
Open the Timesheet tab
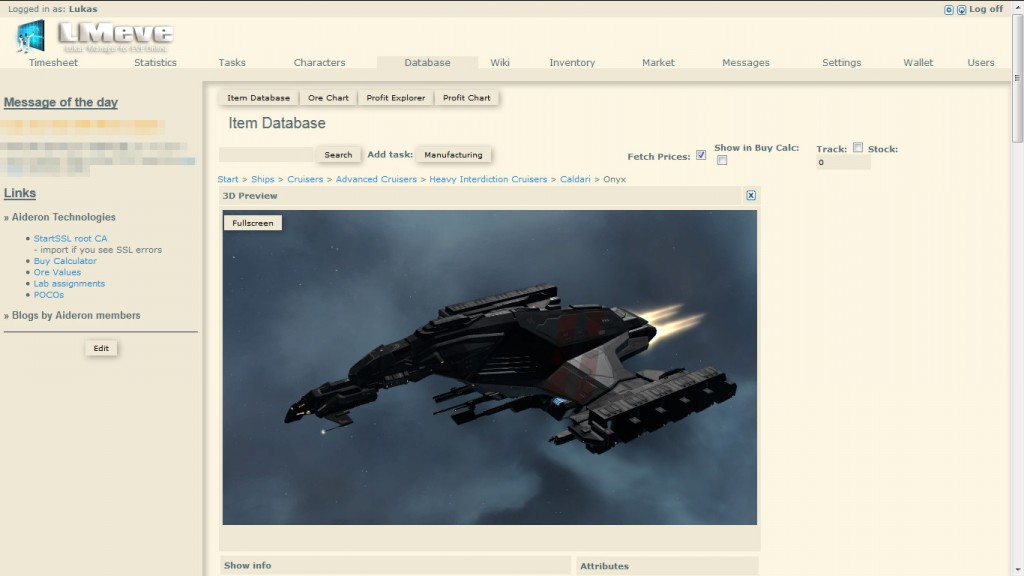[x=53, y=63]
